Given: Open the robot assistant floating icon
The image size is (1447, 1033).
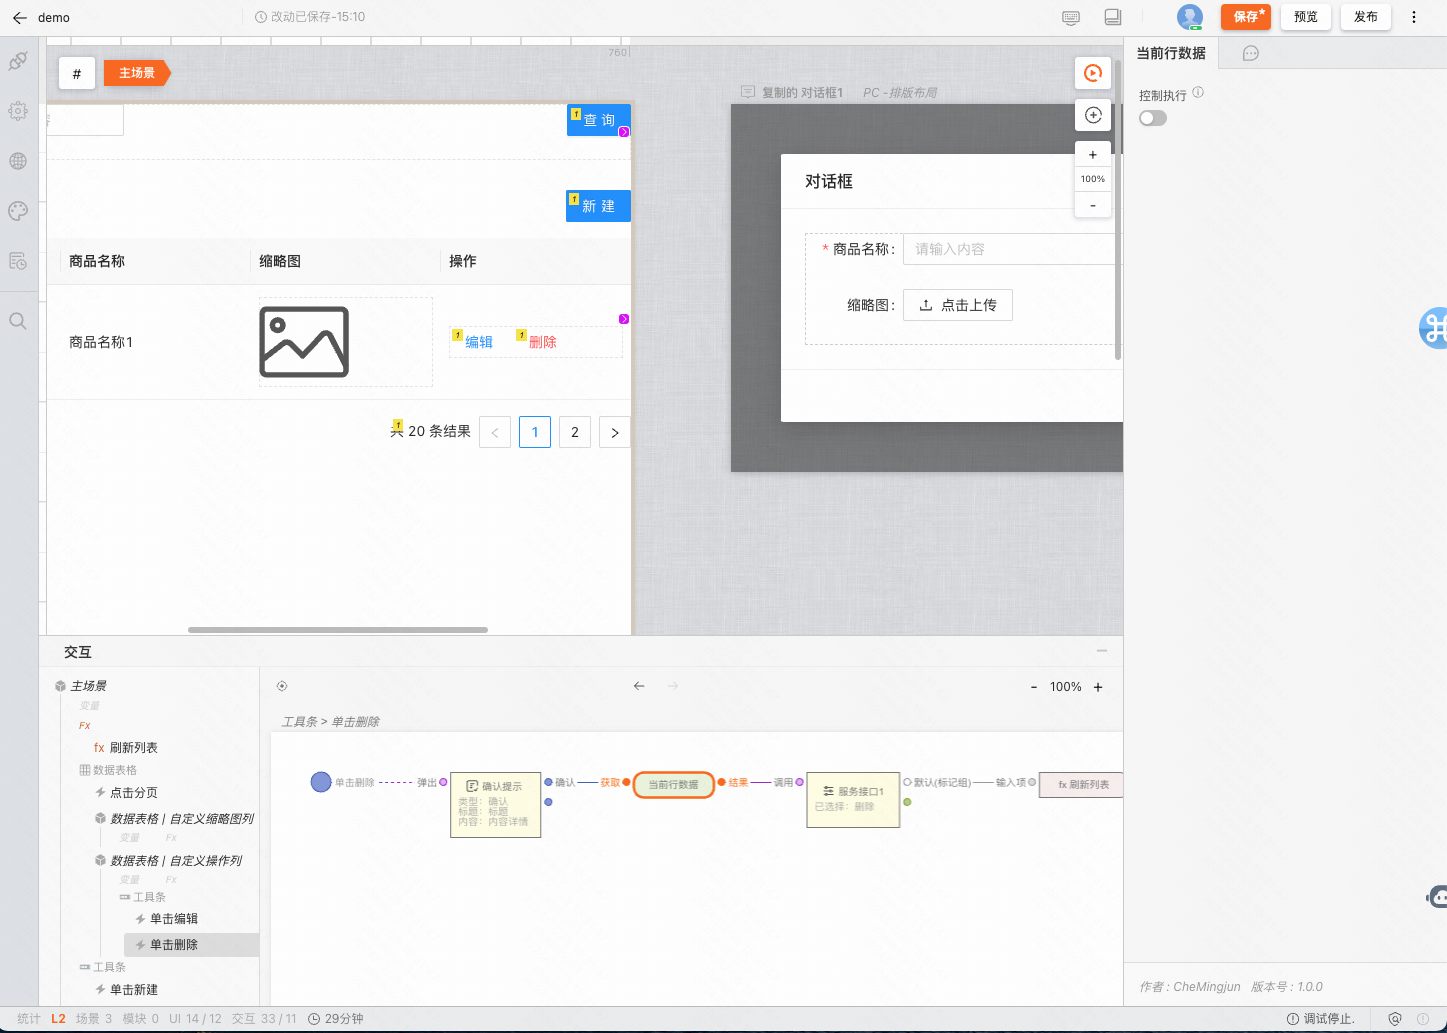Looking at the screenshot, I should tap(1437, 897).
